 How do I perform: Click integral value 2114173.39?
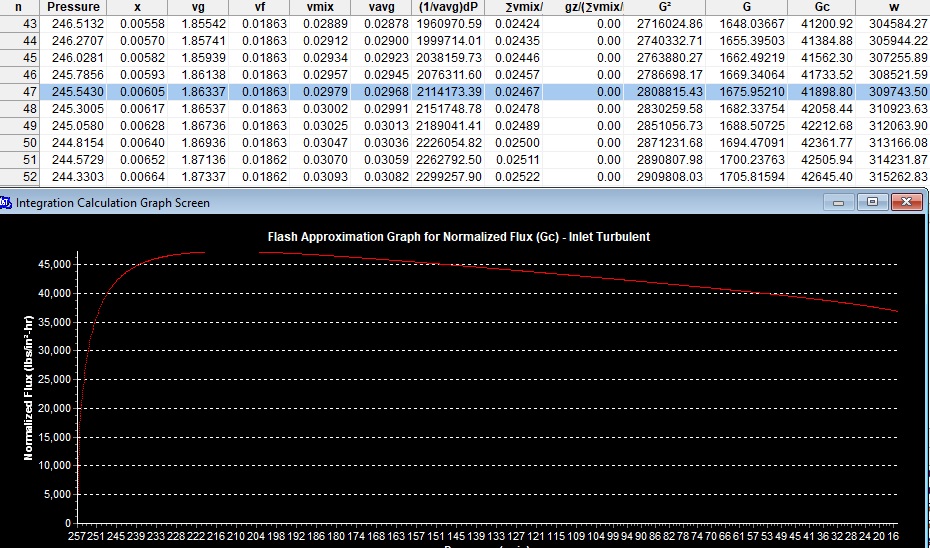[x=450, y=92]
